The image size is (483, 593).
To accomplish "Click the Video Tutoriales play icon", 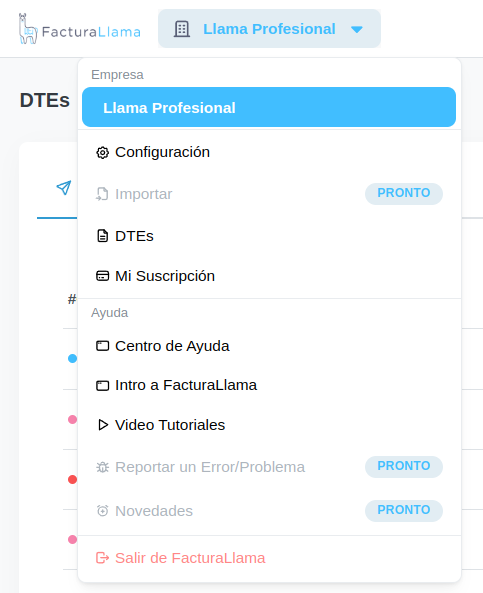I will click(103, 425).
